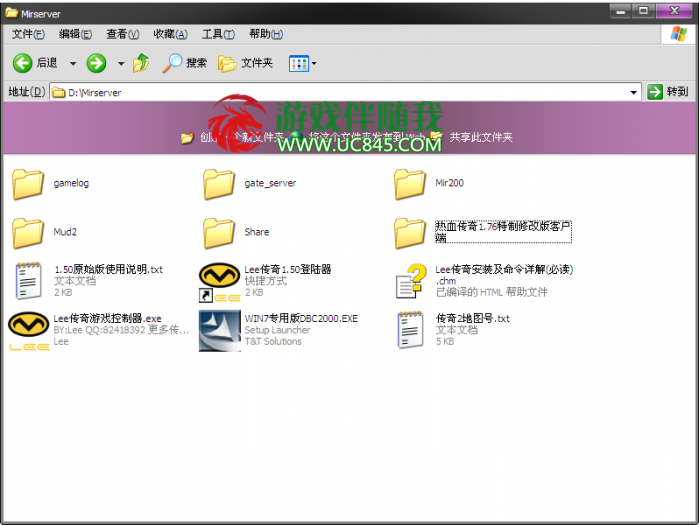699x525 pixels.
Task: Select the Mir200 folder icon
Action: click(x=410, y=184)
